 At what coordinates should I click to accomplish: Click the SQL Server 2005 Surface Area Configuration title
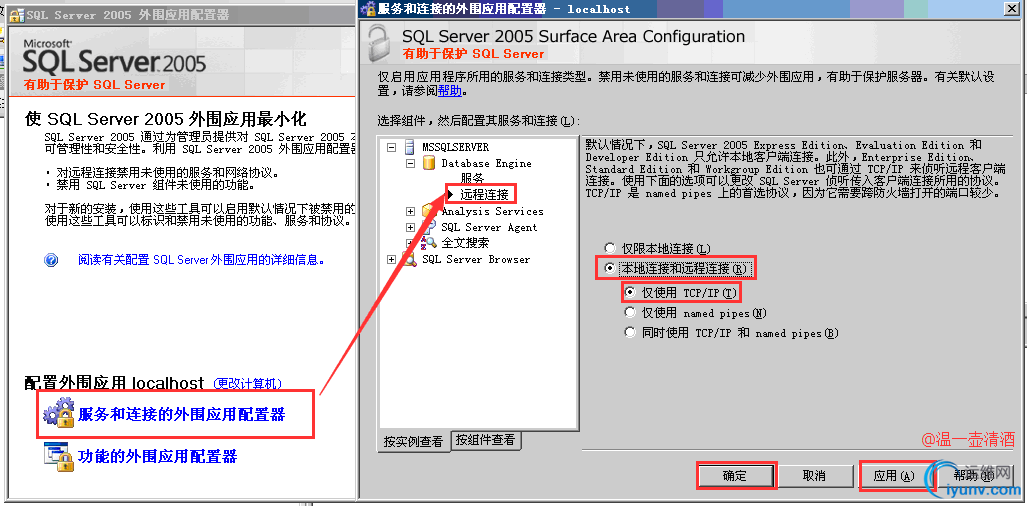[573, 37]
